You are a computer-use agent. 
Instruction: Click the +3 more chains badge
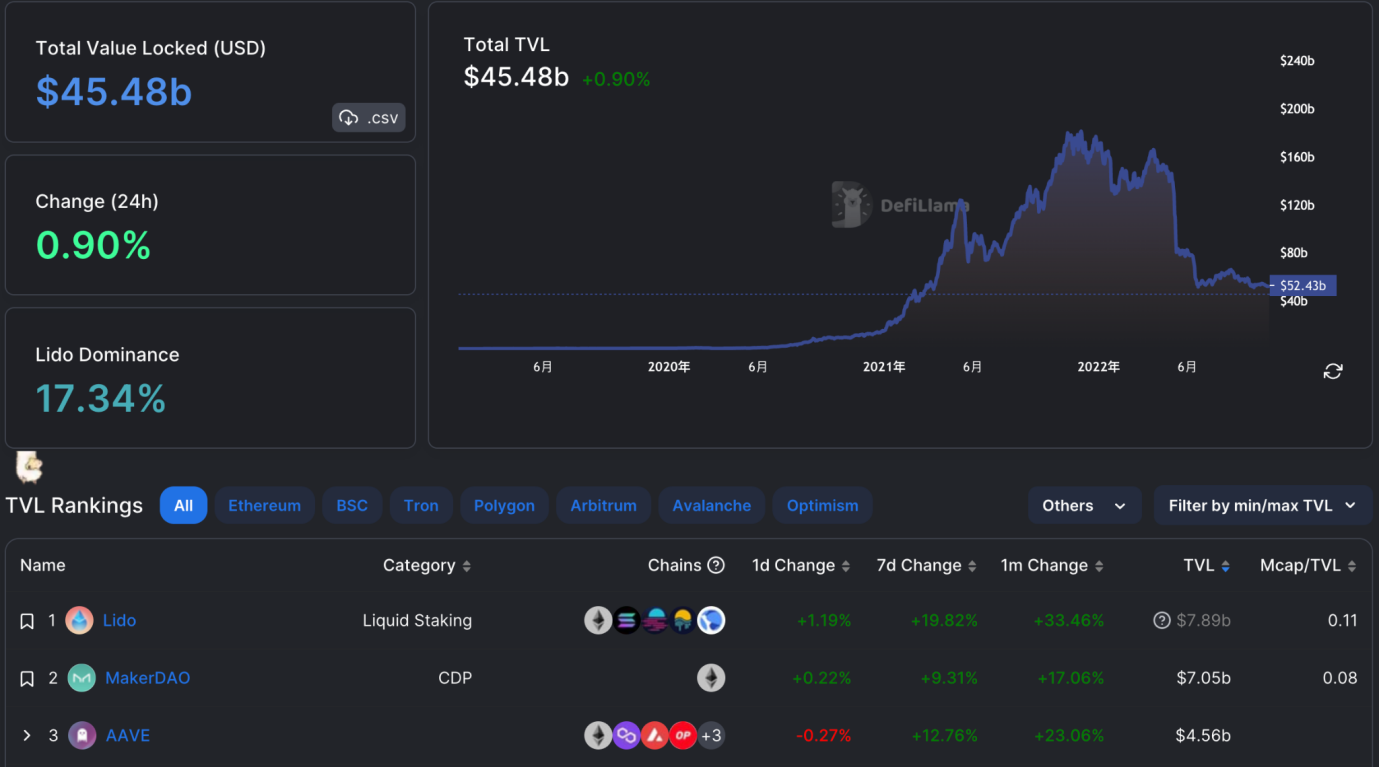tap(711, 736)
